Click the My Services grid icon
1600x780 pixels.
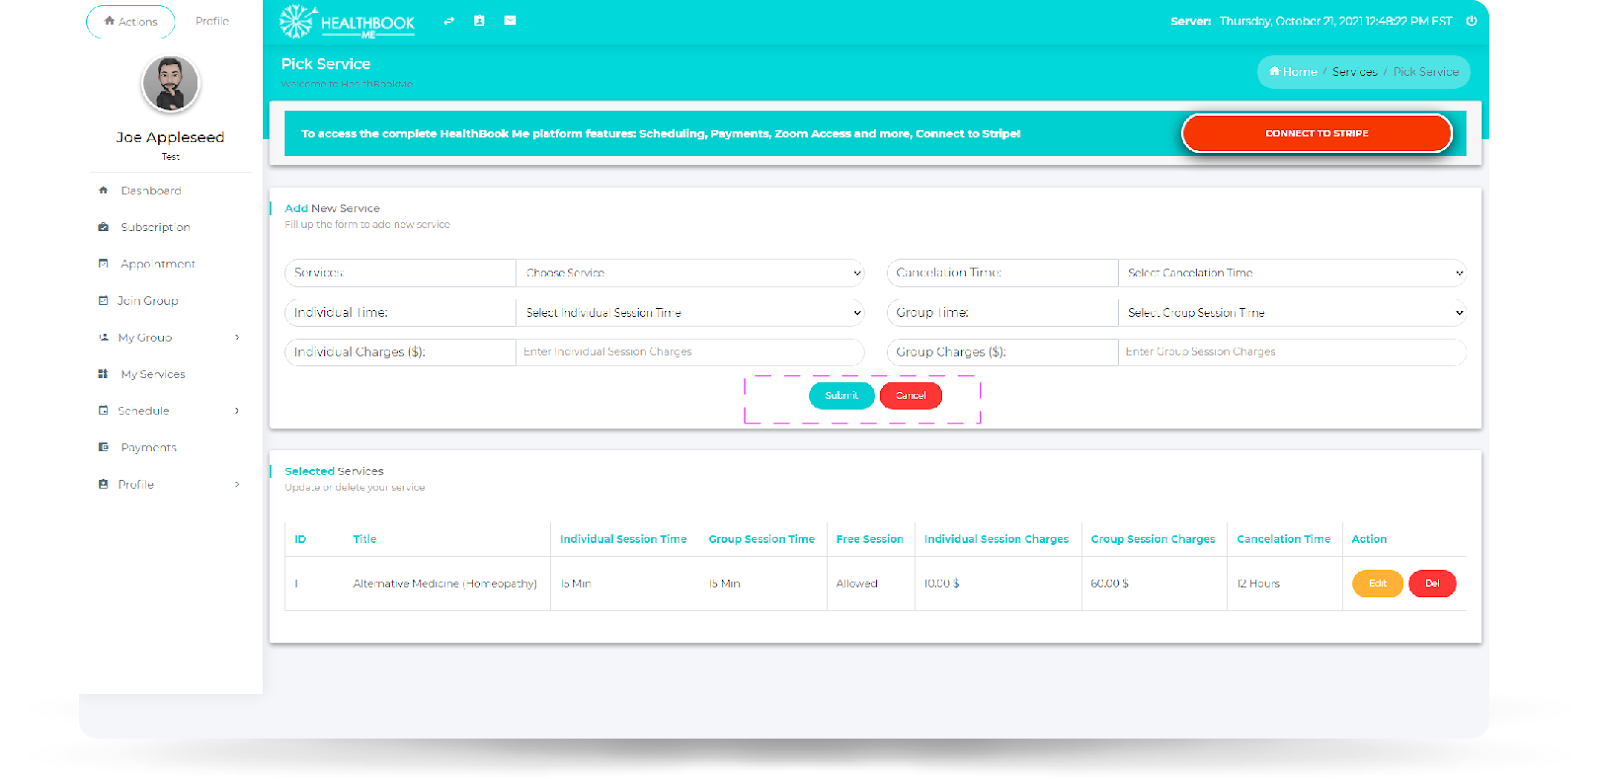(x=103, y=374)
